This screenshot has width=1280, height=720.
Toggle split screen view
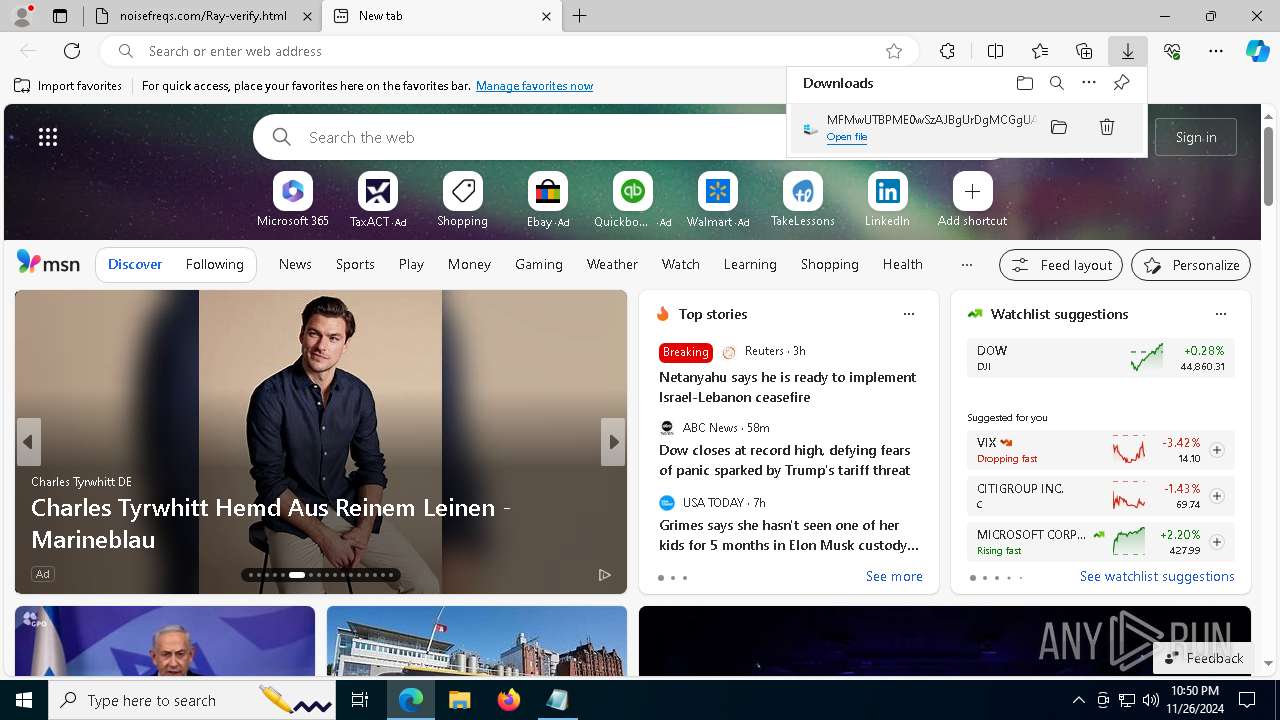click(995, 51)
